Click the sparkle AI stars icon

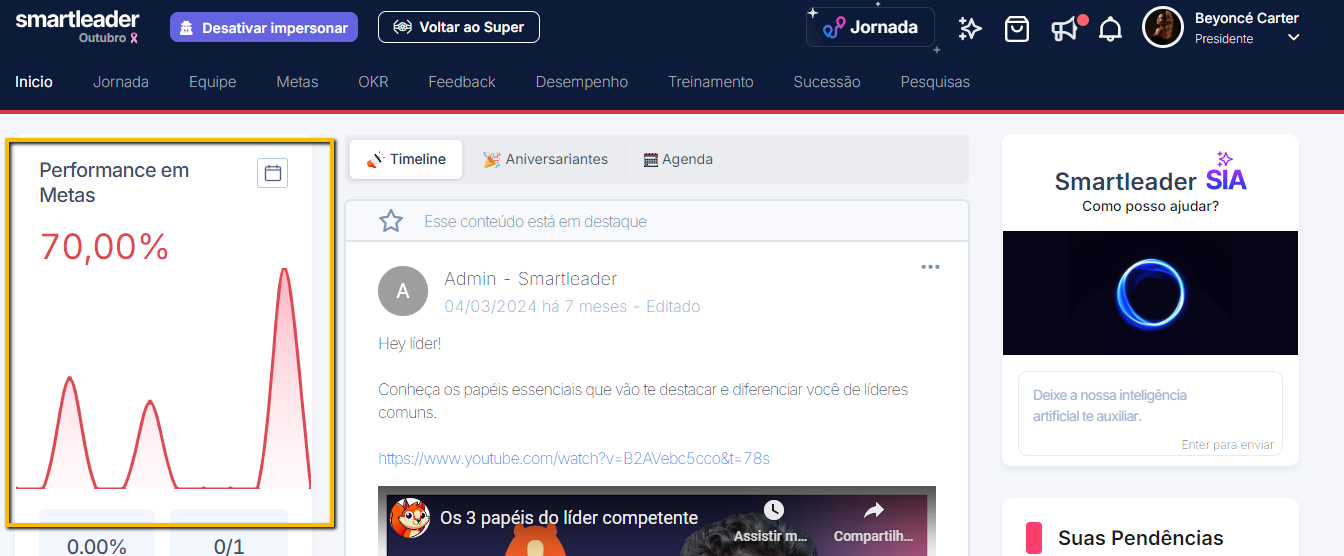tap(970, 29)
